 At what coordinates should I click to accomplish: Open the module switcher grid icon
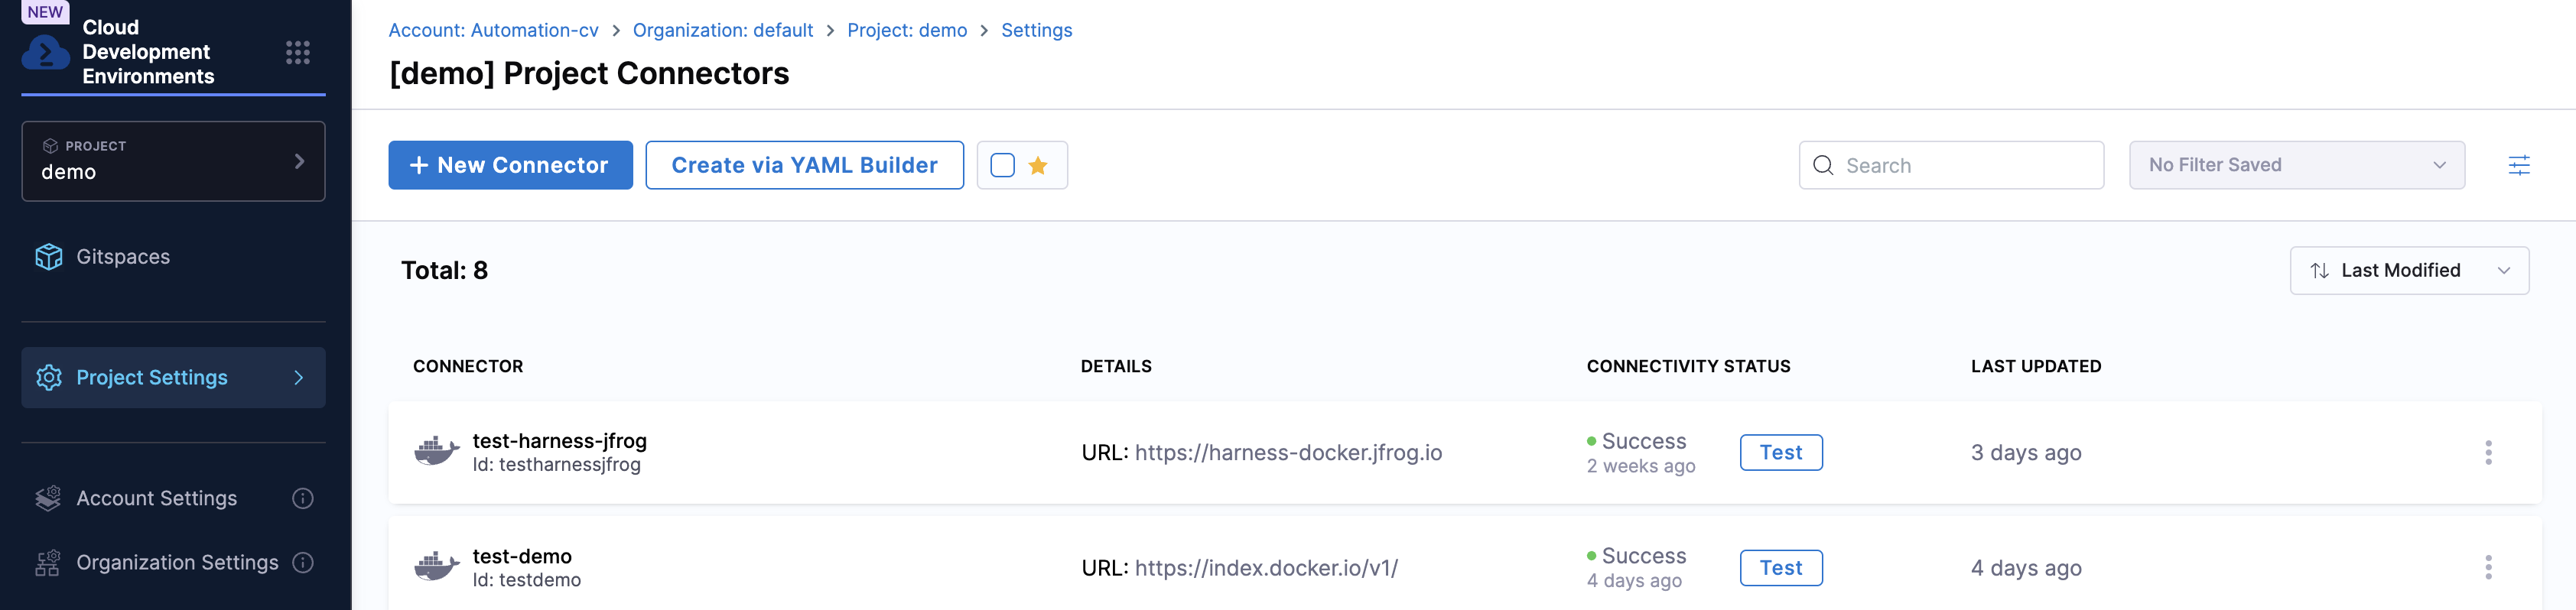(x=297, y=53)
